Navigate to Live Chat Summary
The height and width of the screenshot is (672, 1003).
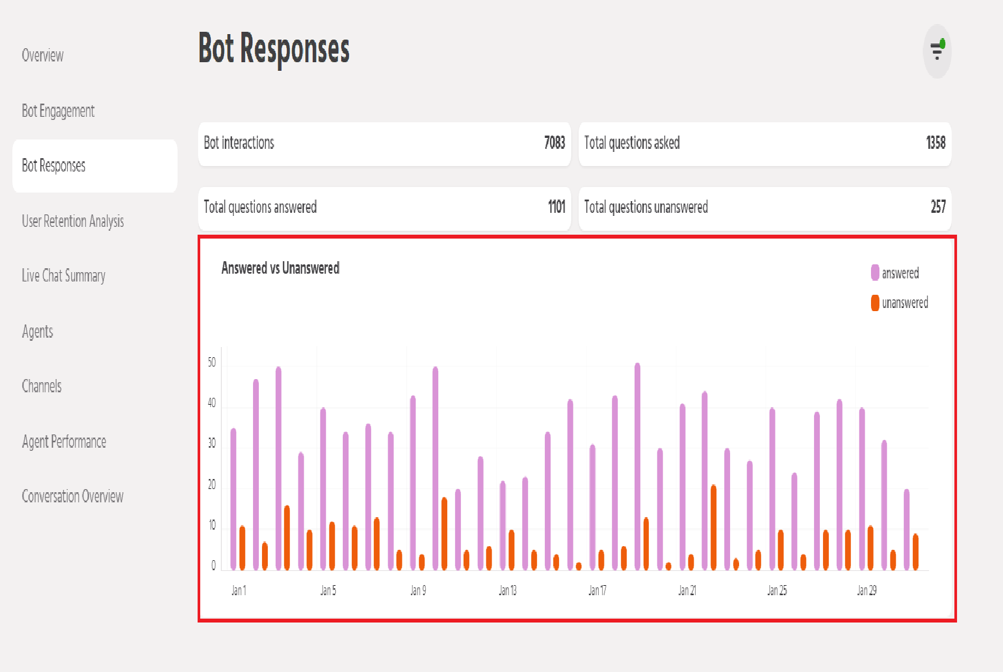(x=64, y=276)
